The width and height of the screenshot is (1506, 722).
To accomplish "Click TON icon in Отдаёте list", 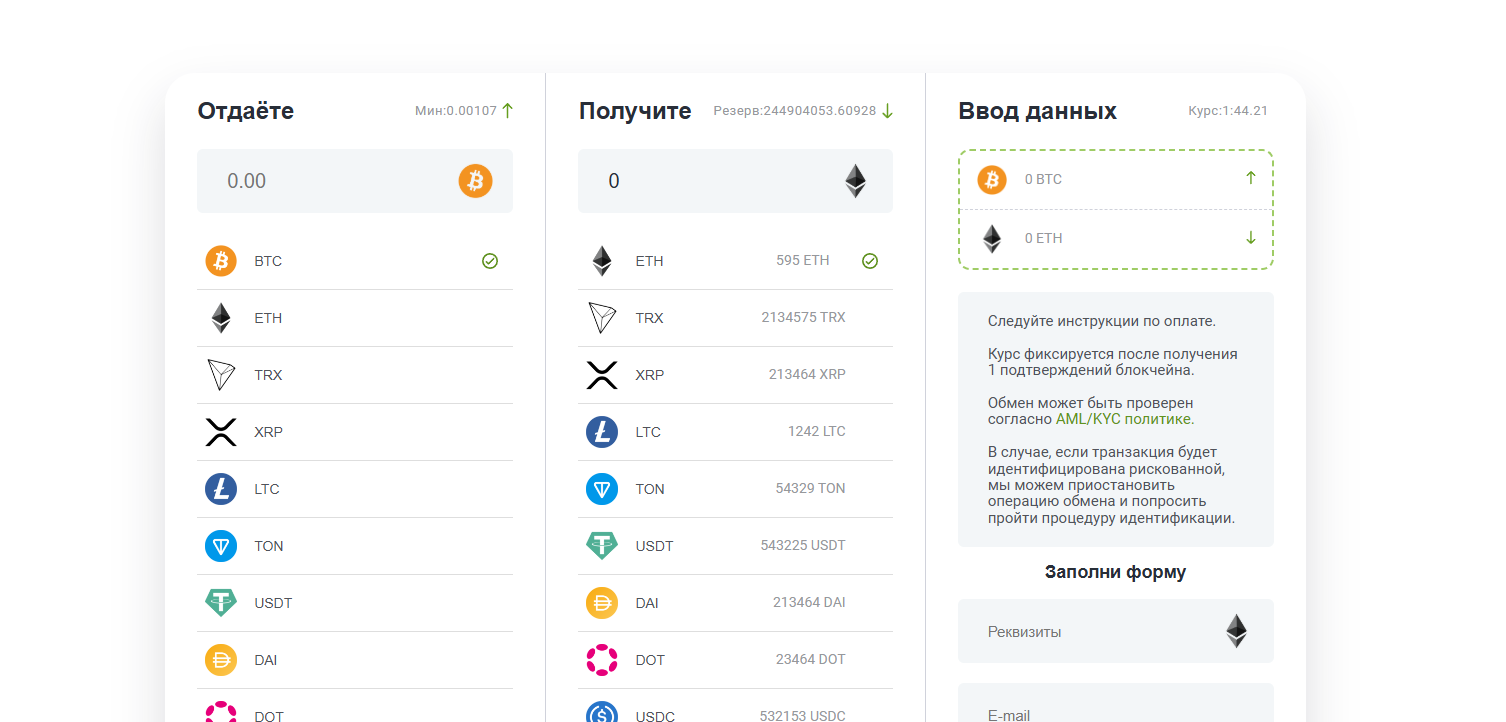I will pos(221,546).
